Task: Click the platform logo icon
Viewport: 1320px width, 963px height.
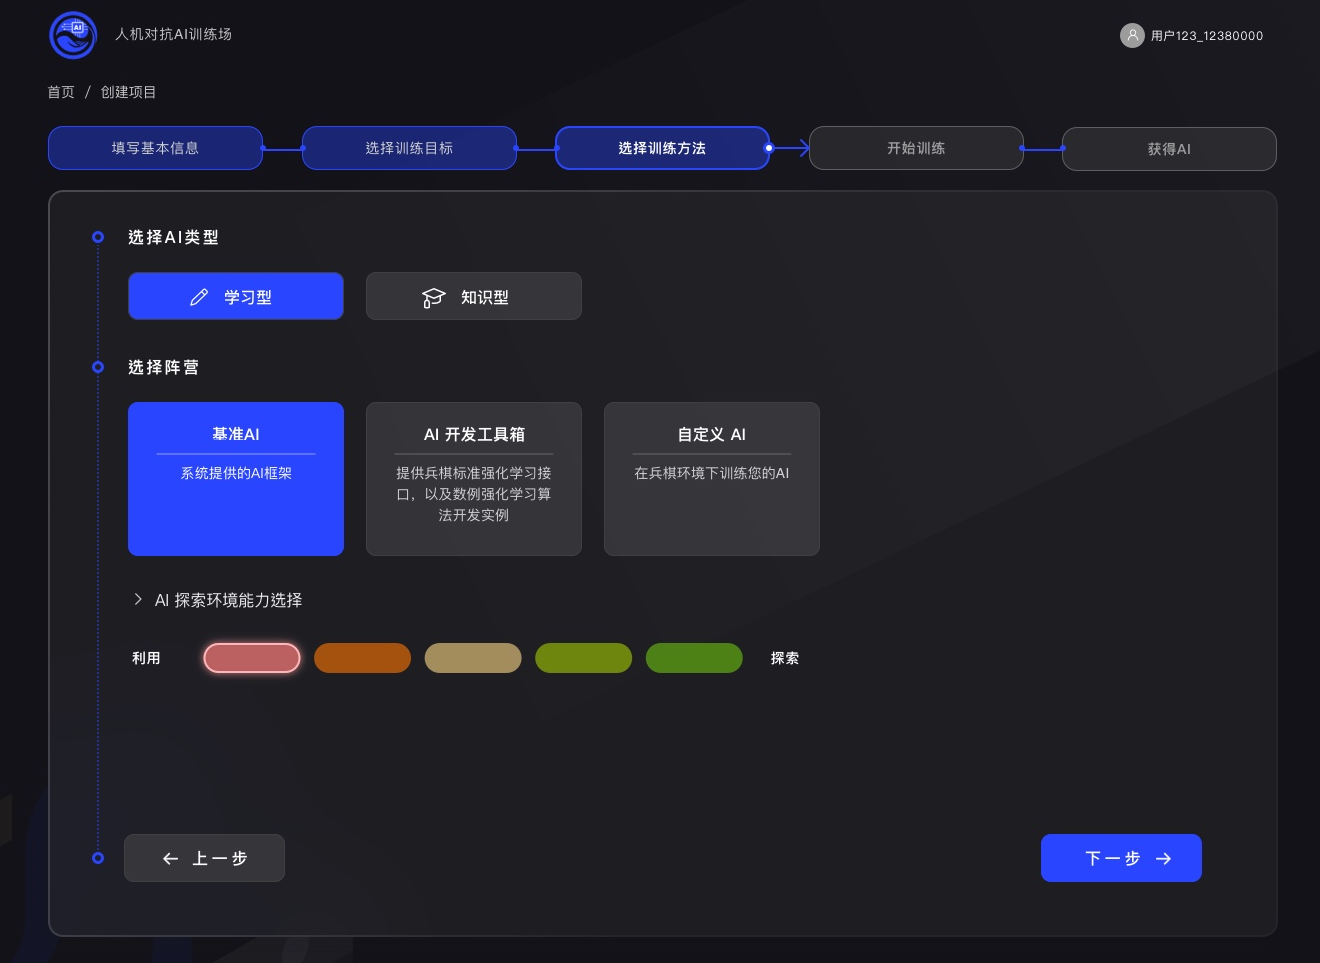Action: coord(72,35)
